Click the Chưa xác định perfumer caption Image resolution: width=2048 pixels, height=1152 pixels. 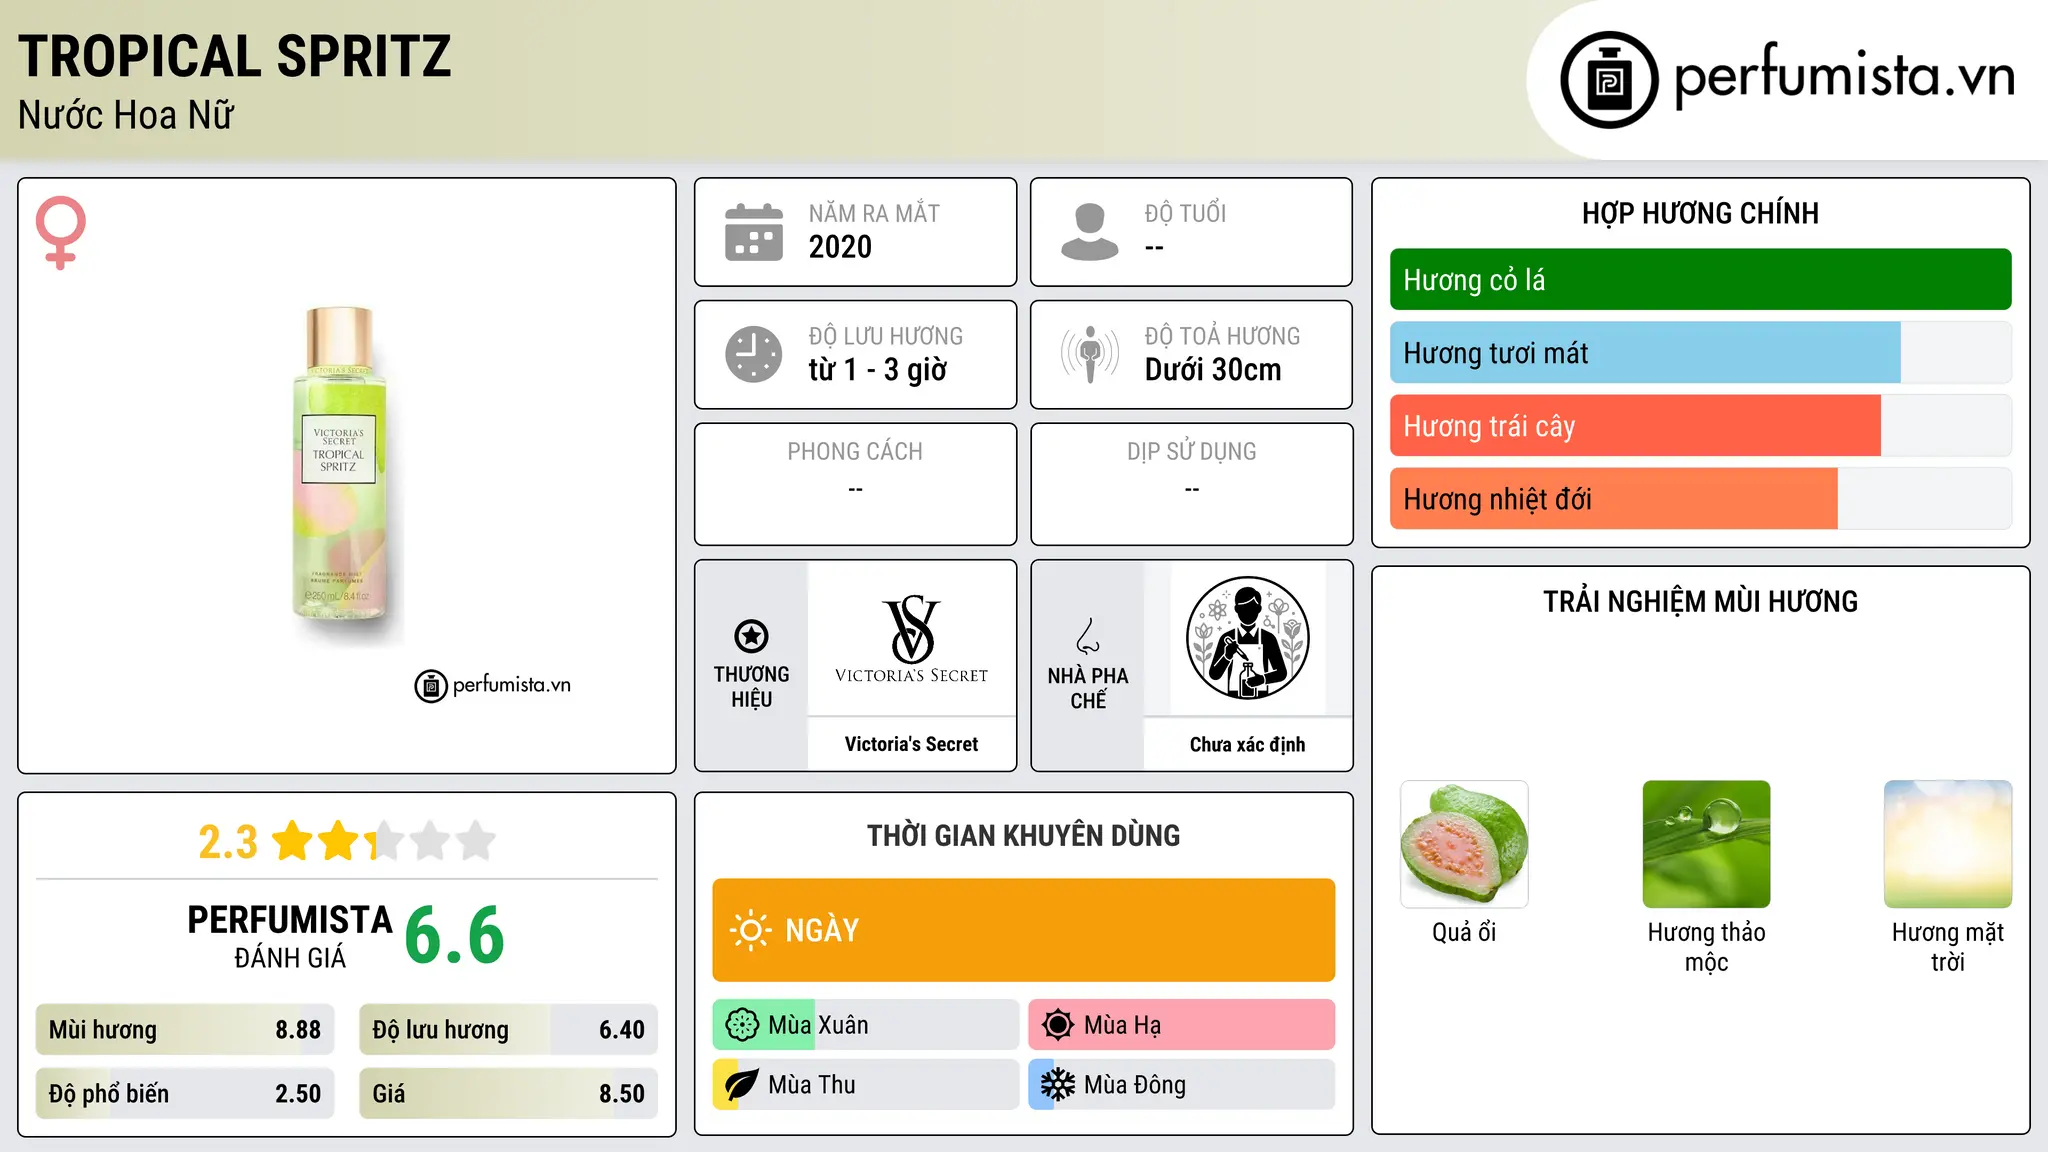pos(1247,744)
